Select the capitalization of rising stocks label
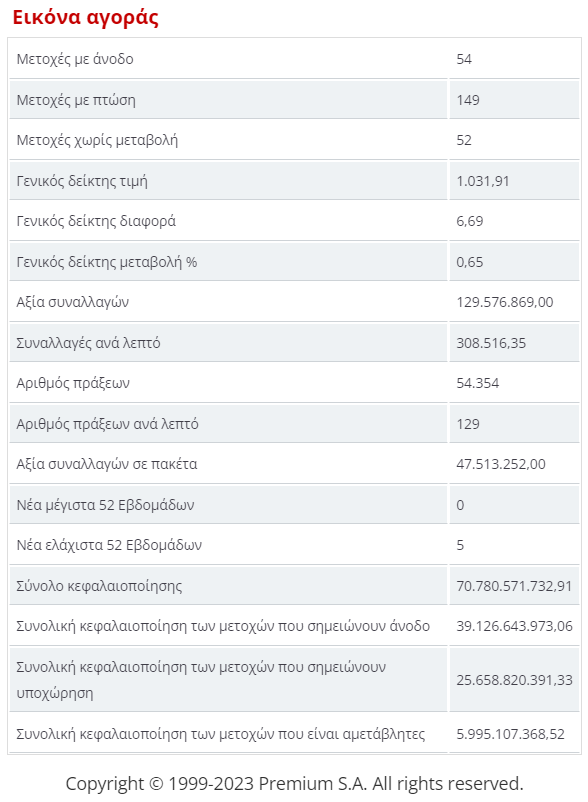 click(x=223, y=626)
